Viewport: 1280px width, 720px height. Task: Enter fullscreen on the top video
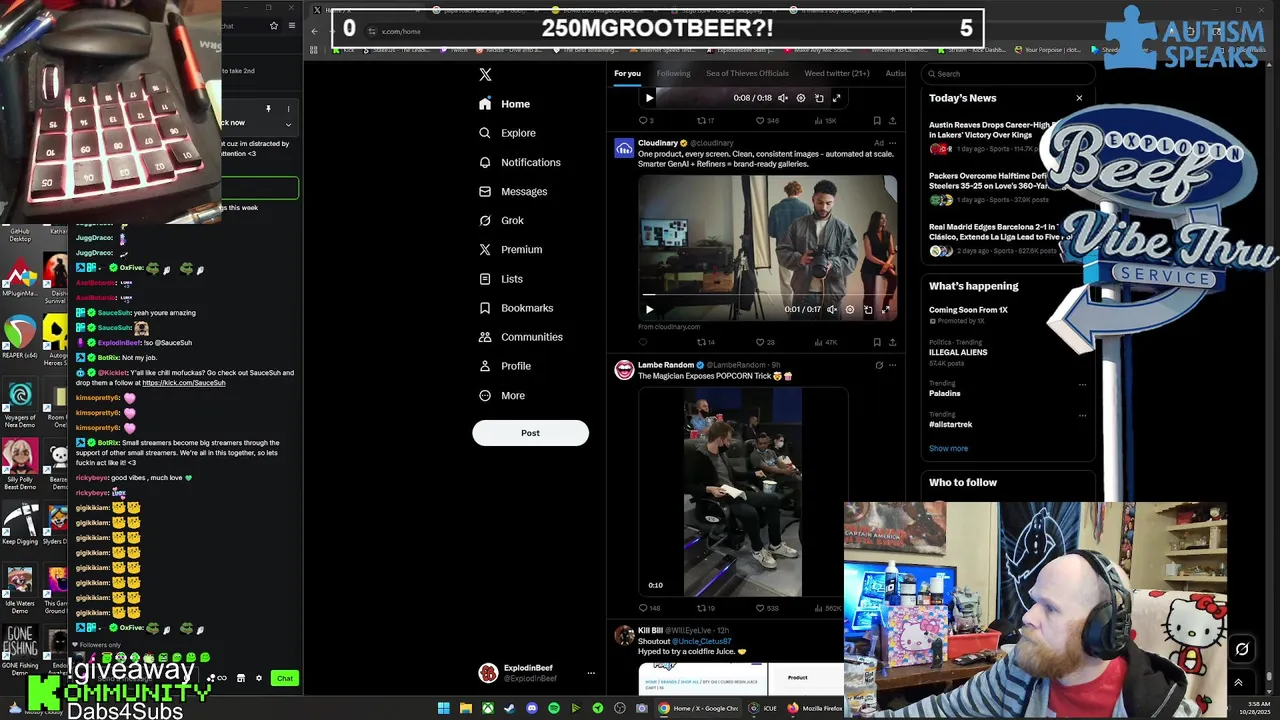click(x=836, y=98)
